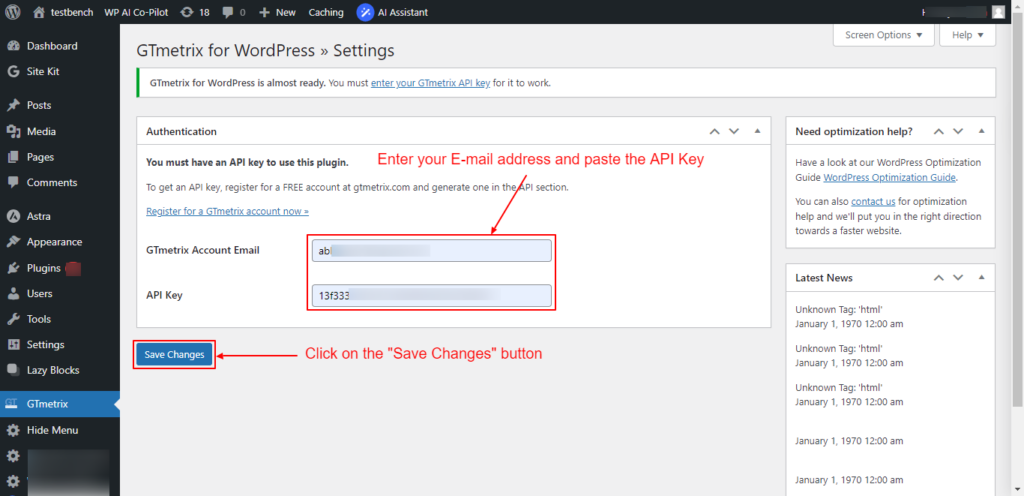Open WP AI Co-Pilot in admin bar
Screen dimensions: 1024x496
point(136,12)
